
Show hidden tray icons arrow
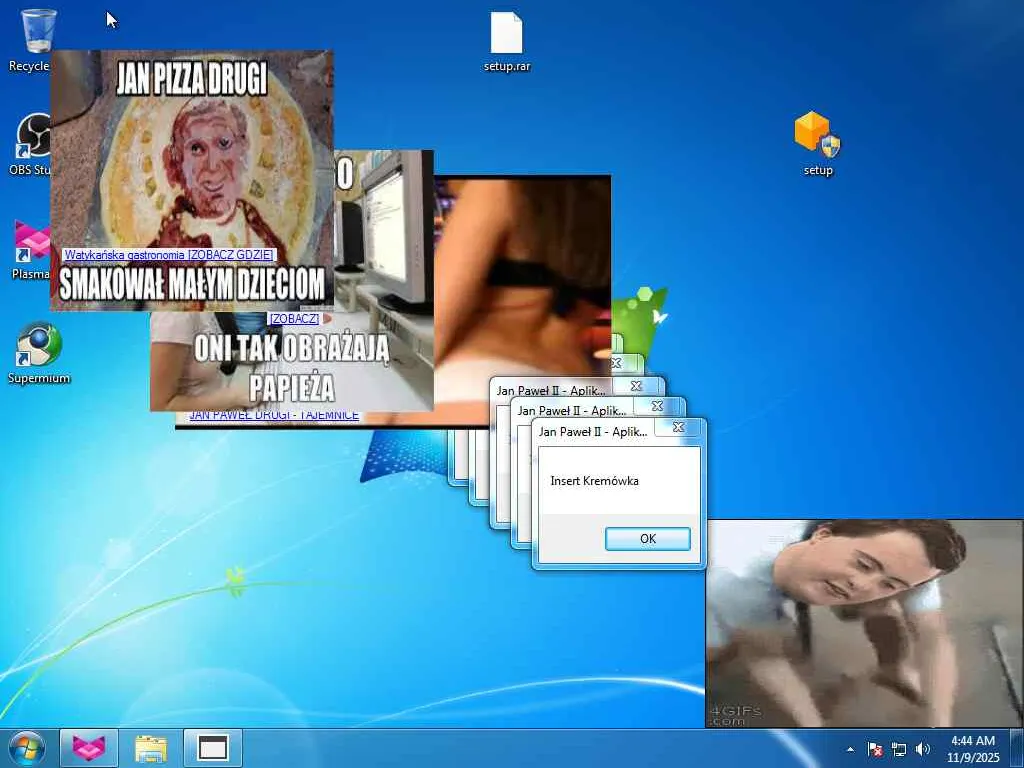pyautogui.click(x=850, y=749)
